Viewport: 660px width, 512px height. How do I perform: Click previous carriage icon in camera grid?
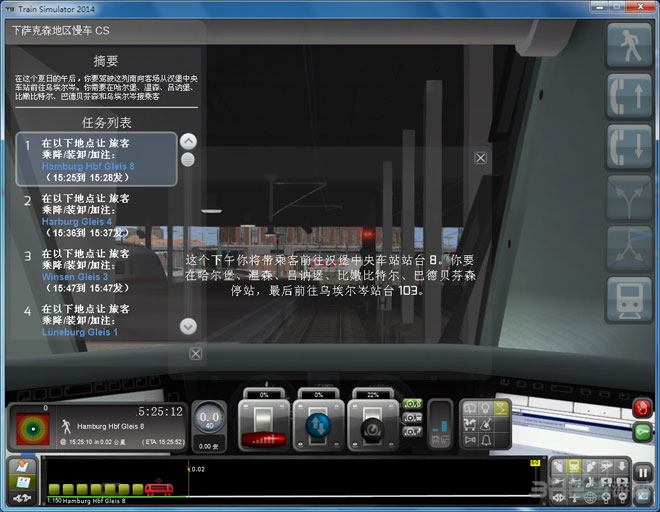pos(606,482)
